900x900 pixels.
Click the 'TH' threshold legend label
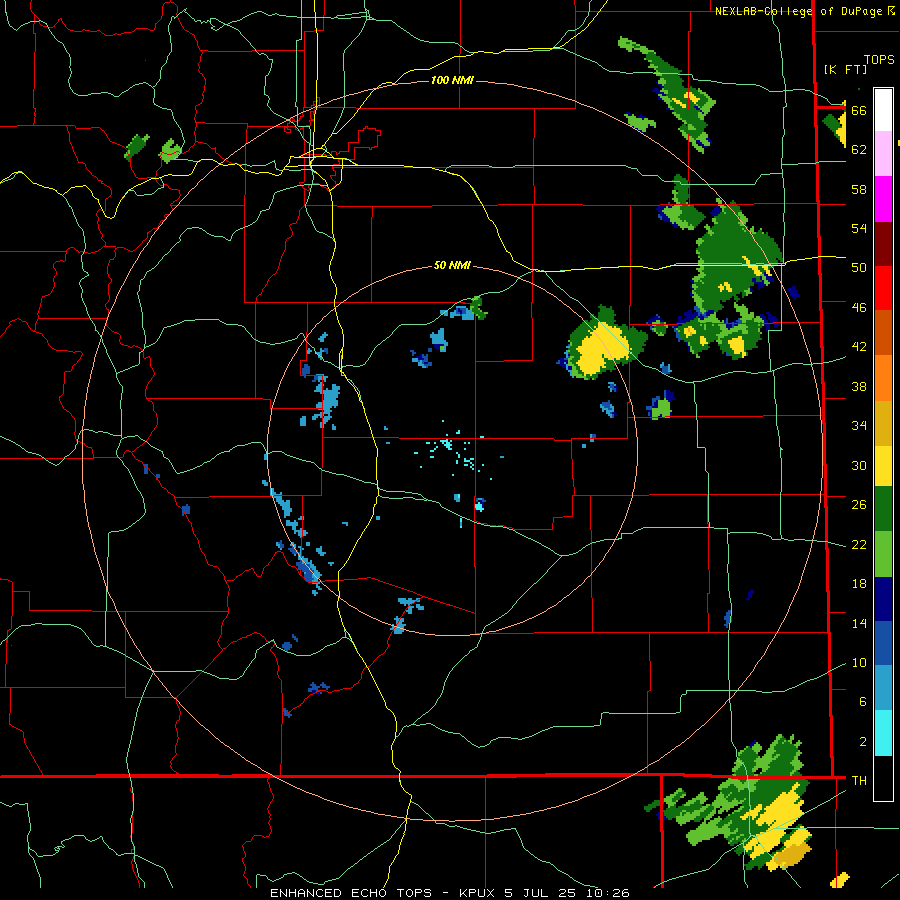(x=859, y=780)
